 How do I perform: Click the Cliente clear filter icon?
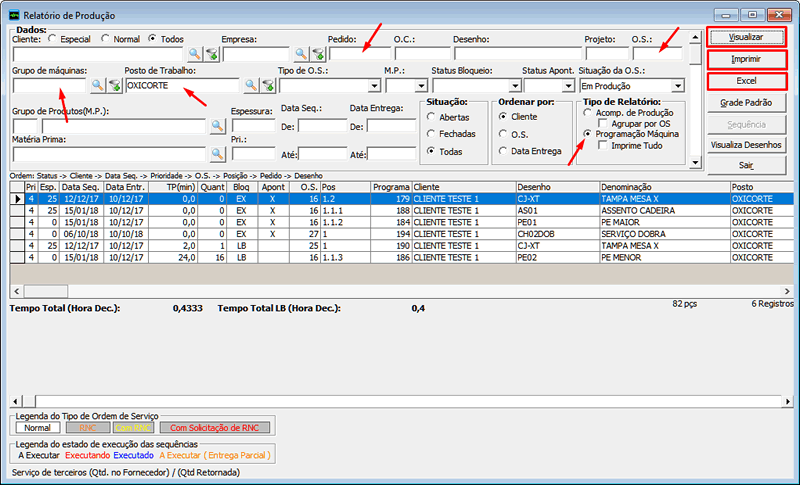(212, 54)
